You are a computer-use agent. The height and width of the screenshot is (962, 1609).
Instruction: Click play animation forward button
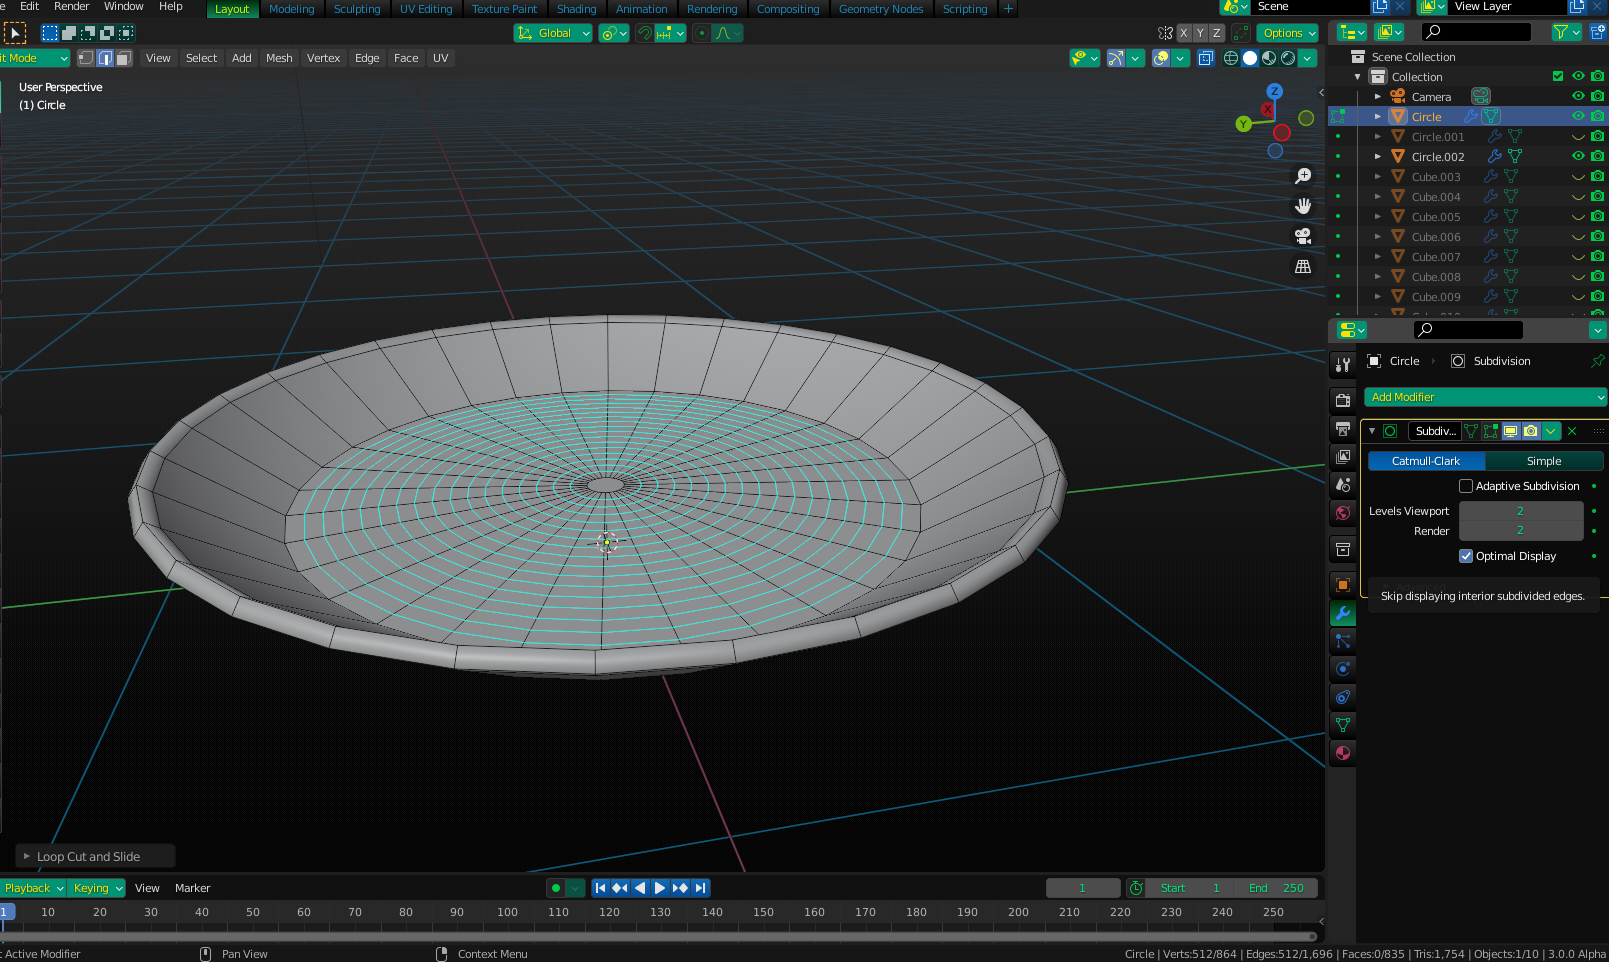click(x=660, y=888)
